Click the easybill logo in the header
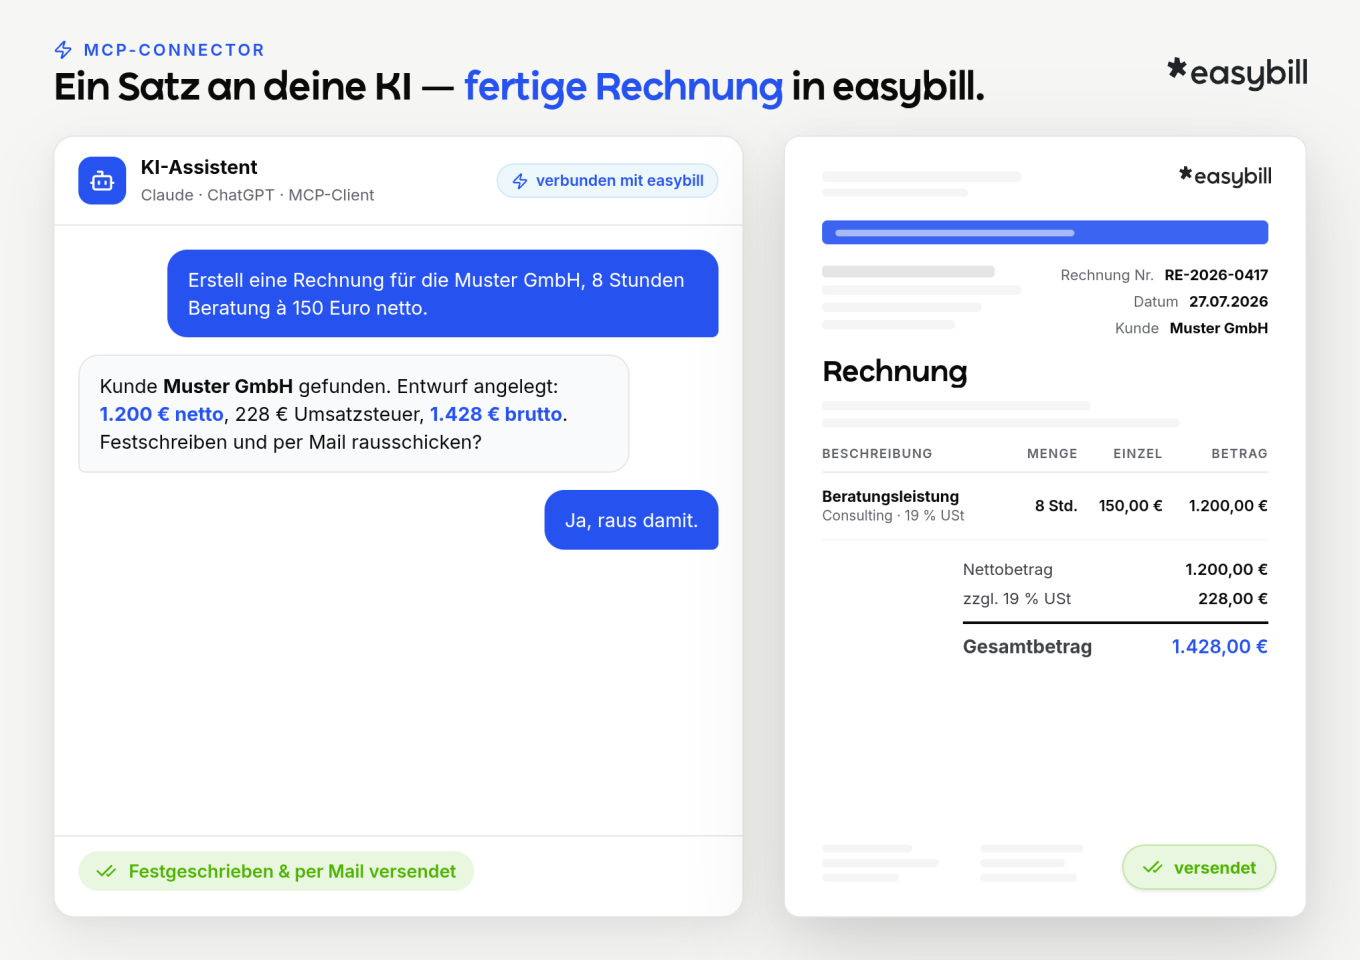 coord(1237,73)
